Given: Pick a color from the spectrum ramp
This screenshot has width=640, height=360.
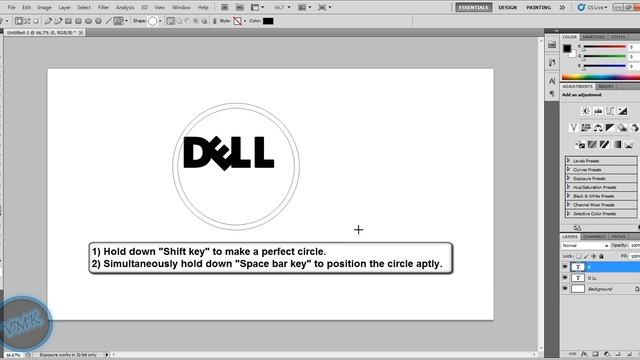Looking at the screenshot, I should (601, 77).
